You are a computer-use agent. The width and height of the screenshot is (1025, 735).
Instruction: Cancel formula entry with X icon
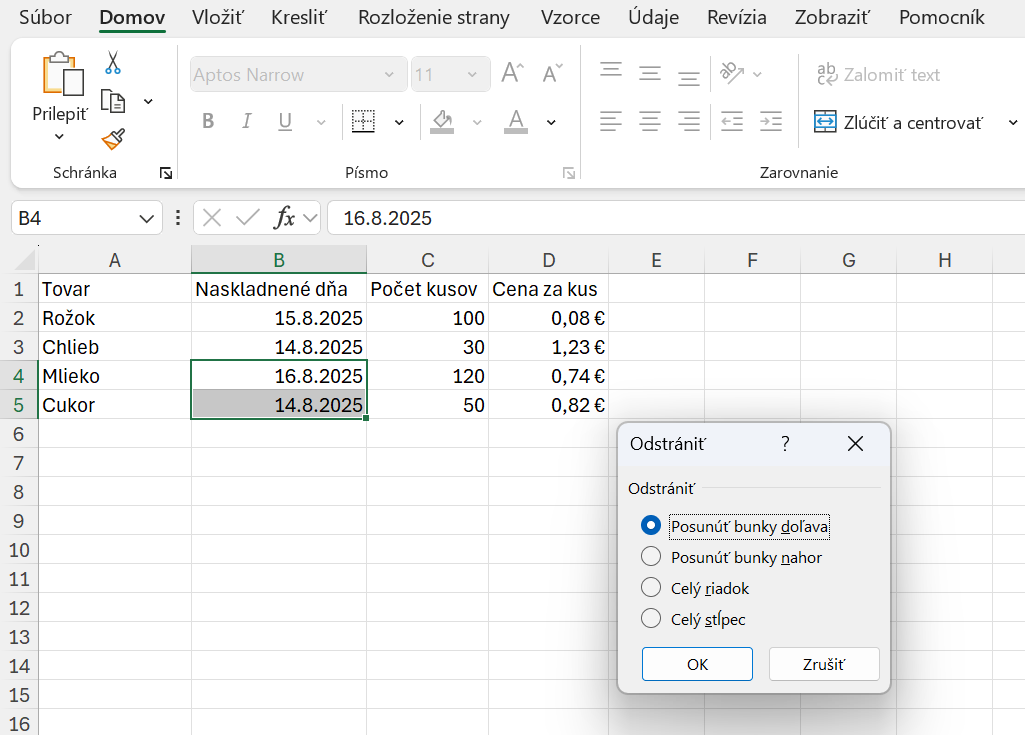coord(212,218)
